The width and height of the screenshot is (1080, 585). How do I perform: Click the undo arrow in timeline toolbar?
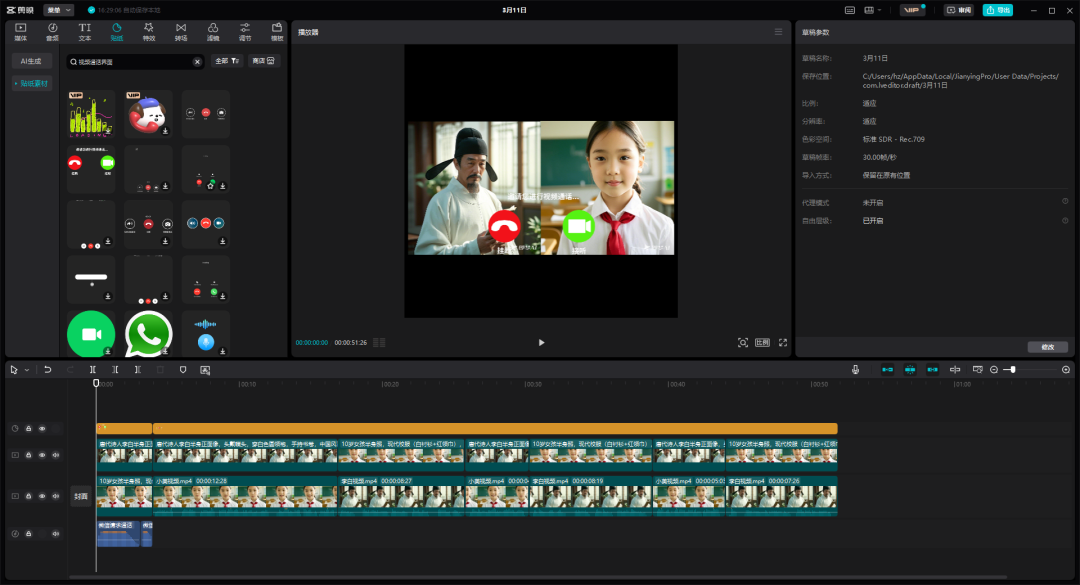tap(47, 369)
